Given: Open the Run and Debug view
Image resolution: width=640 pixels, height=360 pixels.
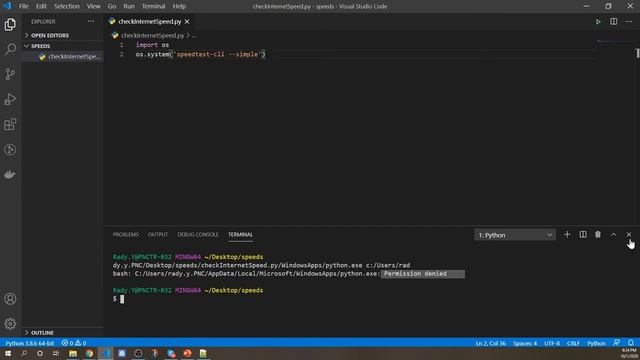Looking at the screenshot, I should [10, 99].
